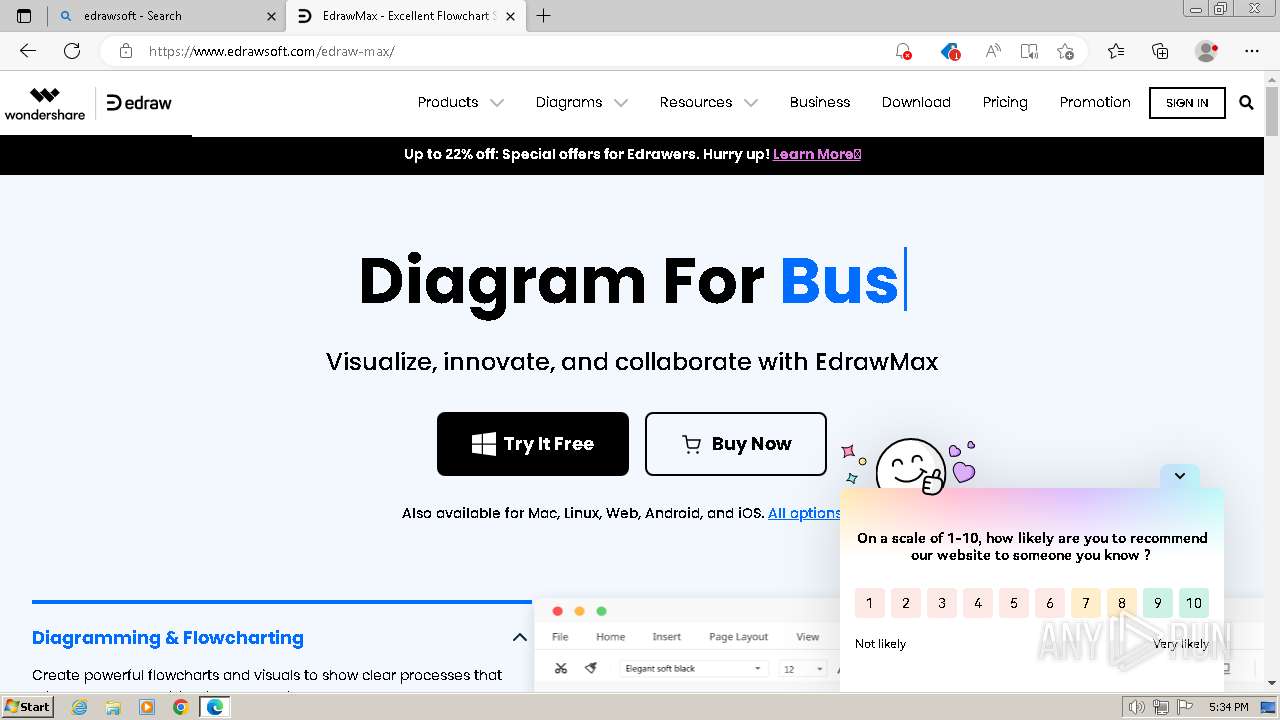Screen dimensions: 1280x720
Task: View site information lock icon
Action: pos(126,51)
